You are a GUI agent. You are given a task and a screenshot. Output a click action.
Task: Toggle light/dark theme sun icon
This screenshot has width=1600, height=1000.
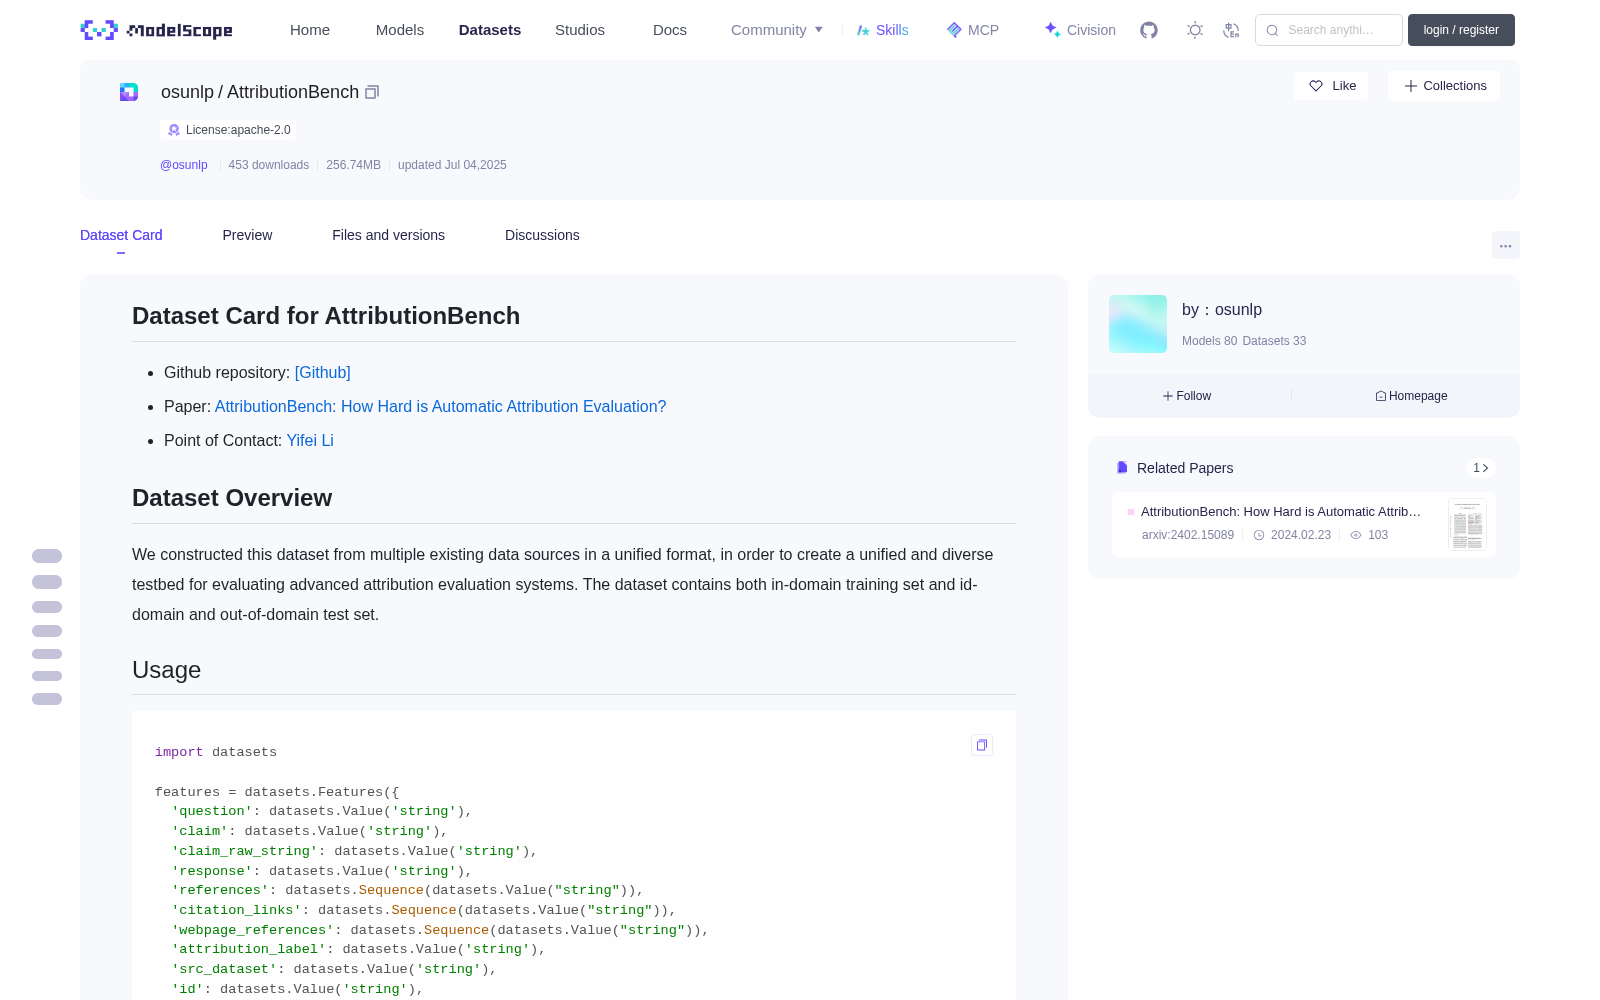[1195, 30]
